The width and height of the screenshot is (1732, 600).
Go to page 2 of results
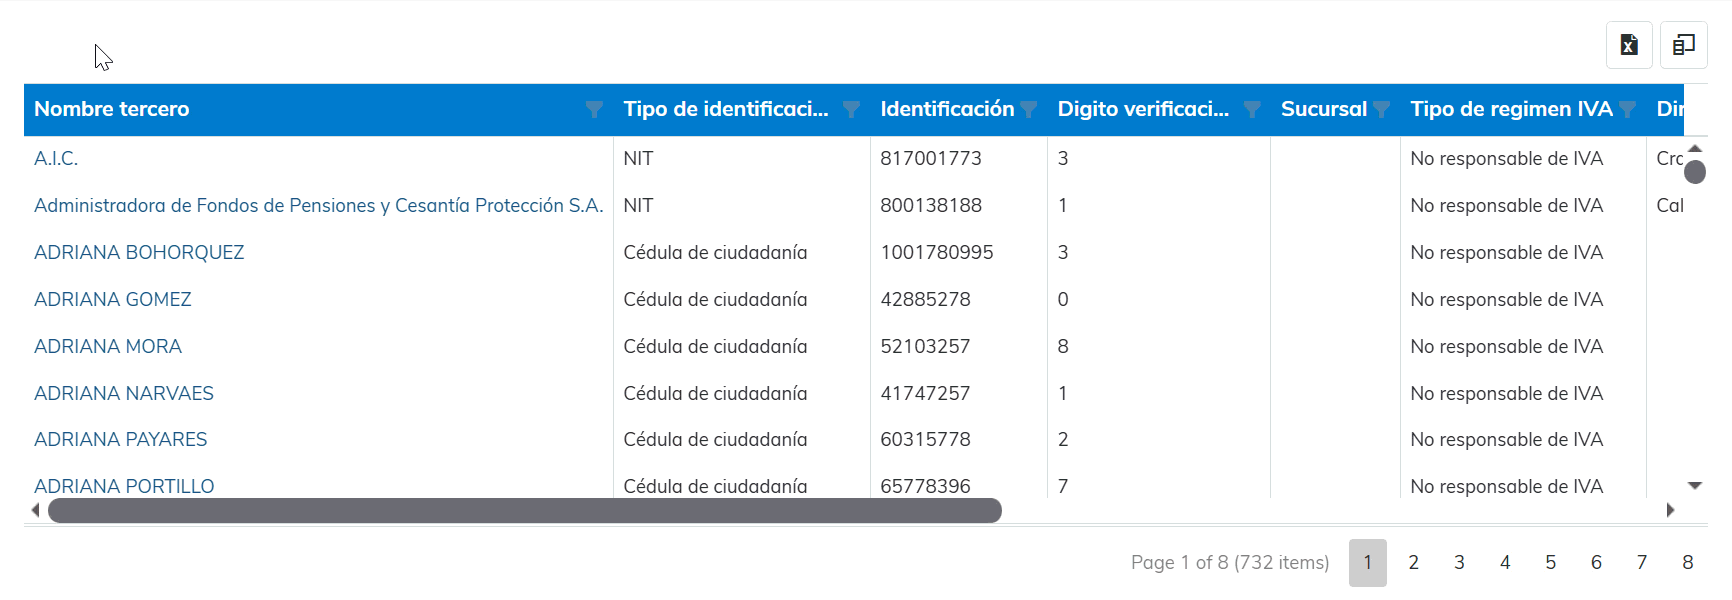1413,563
